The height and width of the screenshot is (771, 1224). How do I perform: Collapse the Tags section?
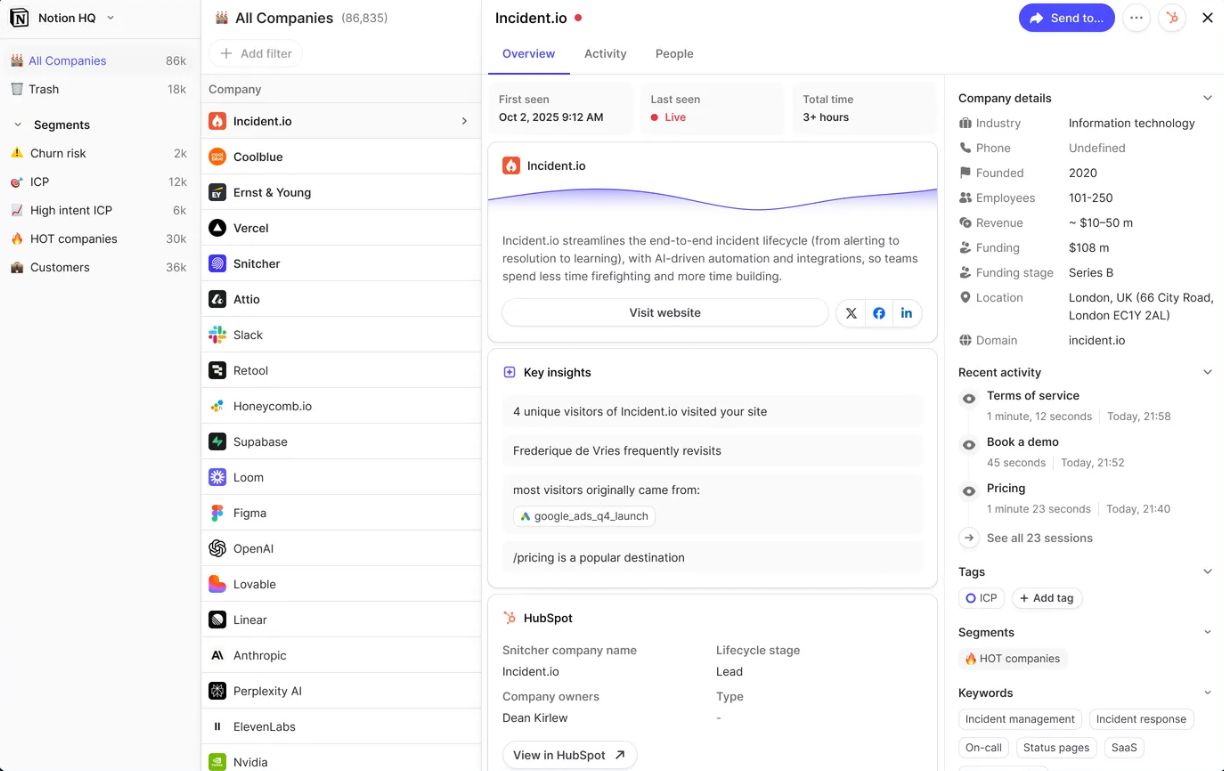pyautogui.click(x=1207, y=572)
